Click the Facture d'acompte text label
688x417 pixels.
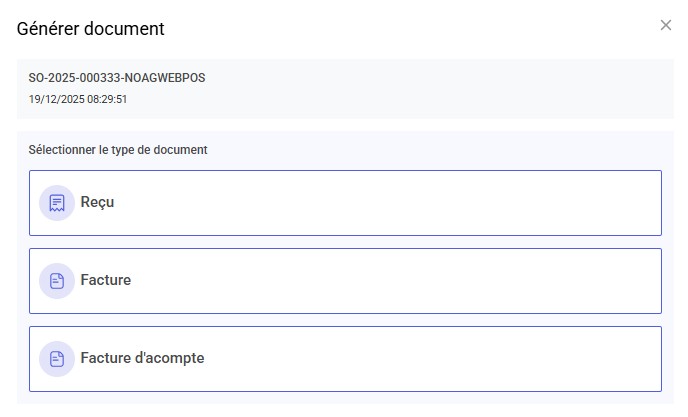click(142, 358)
